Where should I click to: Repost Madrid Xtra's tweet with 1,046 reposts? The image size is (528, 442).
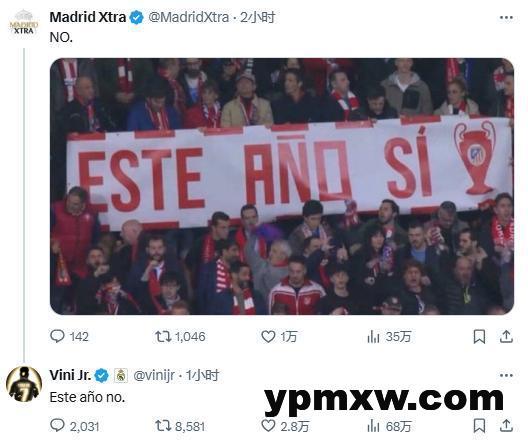click(x=180, y=336)
